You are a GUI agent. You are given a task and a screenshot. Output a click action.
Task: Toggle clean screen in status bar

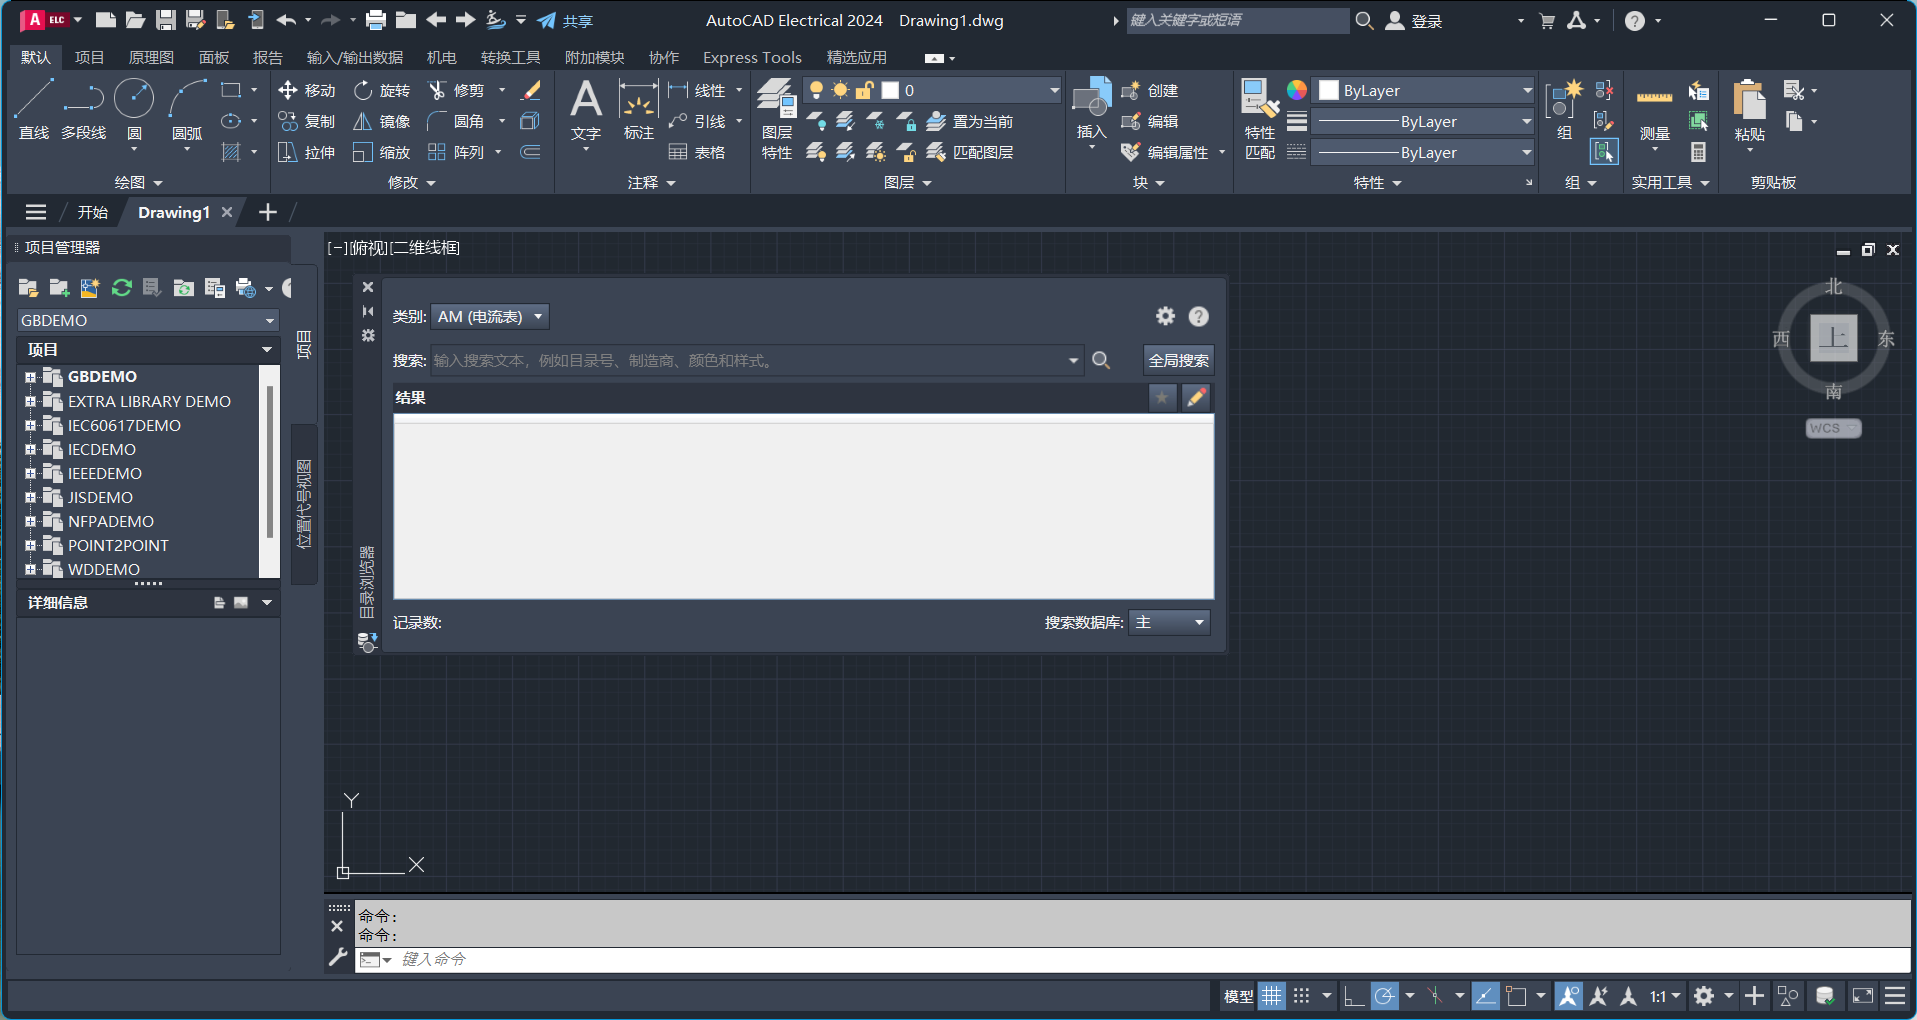[x=1863, y=996]
